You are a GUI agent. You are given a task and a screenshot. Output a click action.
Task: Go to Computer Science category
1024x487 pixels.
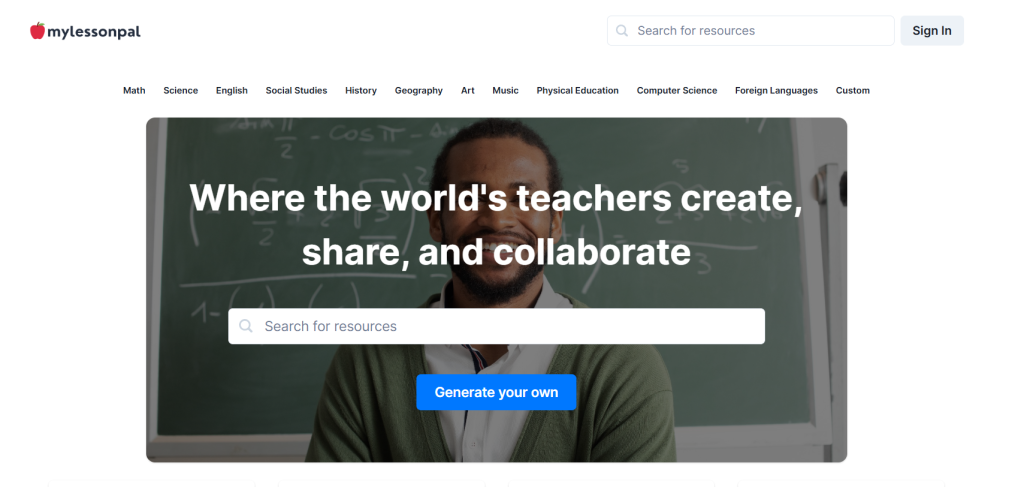[x=677, y=91]
